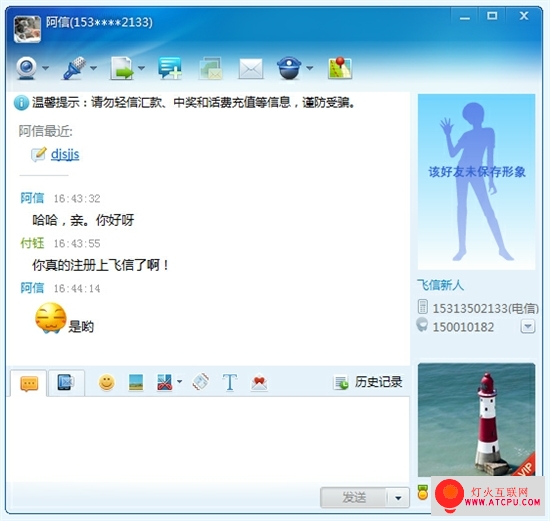Switch to the SMS phone message tab

pyautogui.click(x=66, y=382)
